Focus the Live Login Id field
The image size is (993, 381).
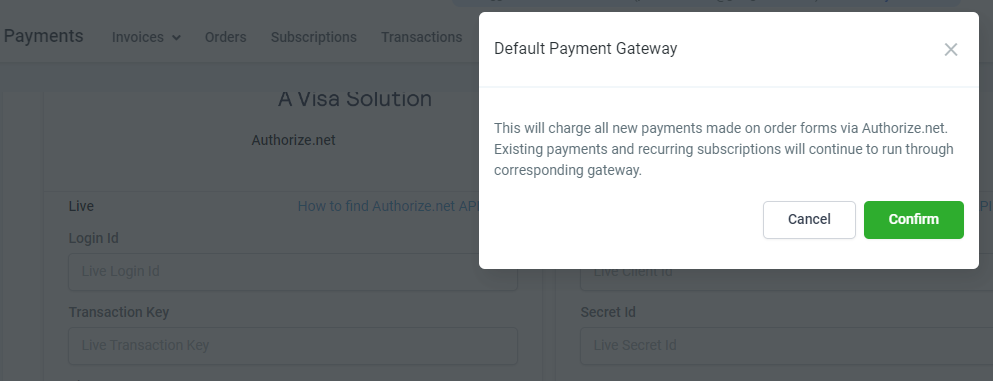click(293, 272)
